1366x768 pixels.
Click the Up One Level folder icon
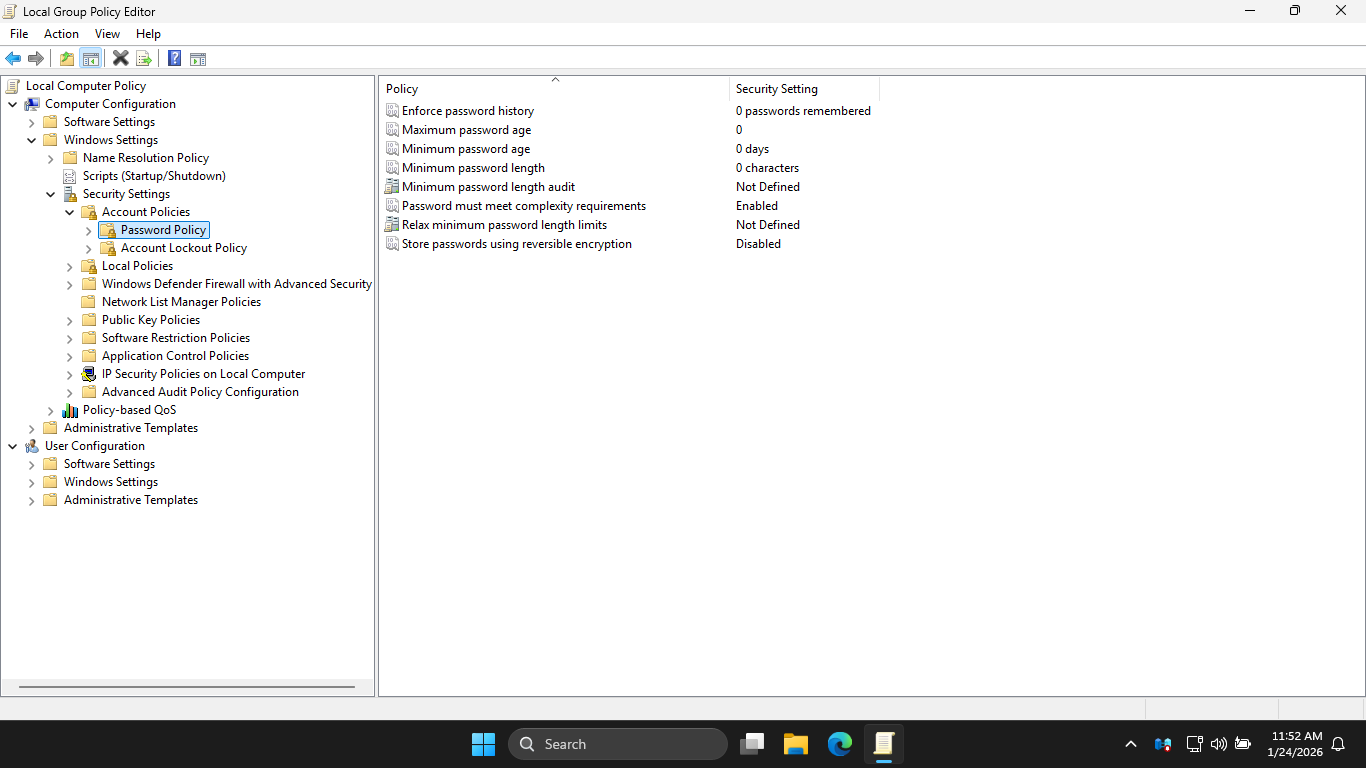[x=67, y=59]
